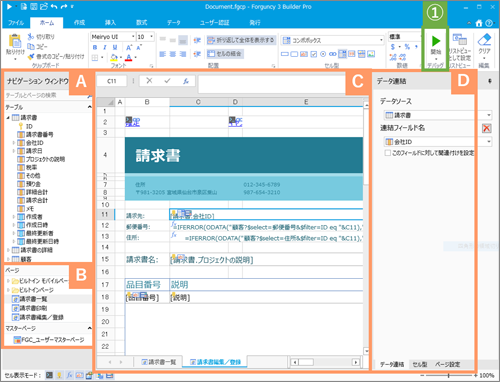Open the データソース 請求書 dropdown
500x382 pixels.
click(x=489, y=115)
